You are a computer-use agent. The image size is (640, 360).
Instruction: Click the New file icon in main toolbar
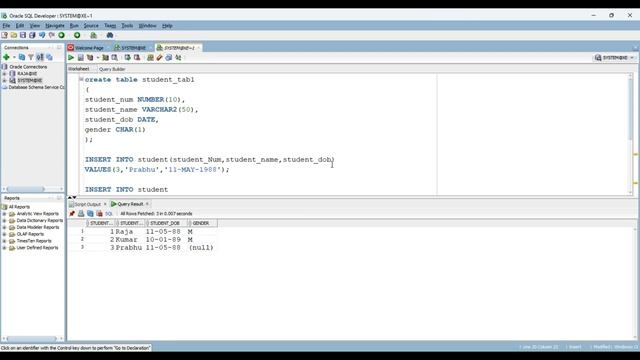(x=4, y=36)
